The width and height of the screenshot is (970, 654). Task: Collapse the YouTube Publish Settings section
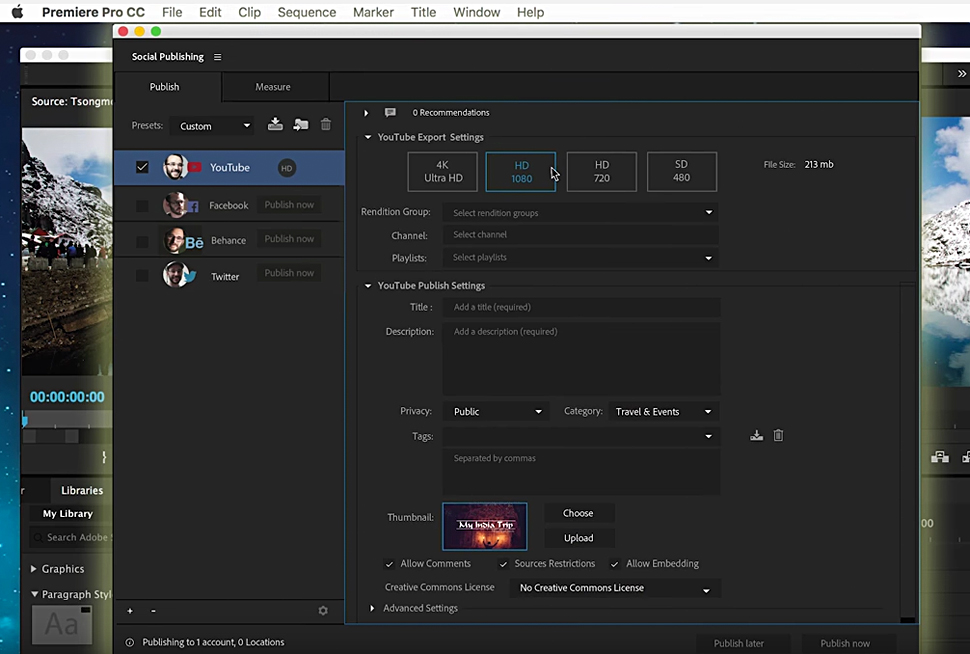(367, 286)
